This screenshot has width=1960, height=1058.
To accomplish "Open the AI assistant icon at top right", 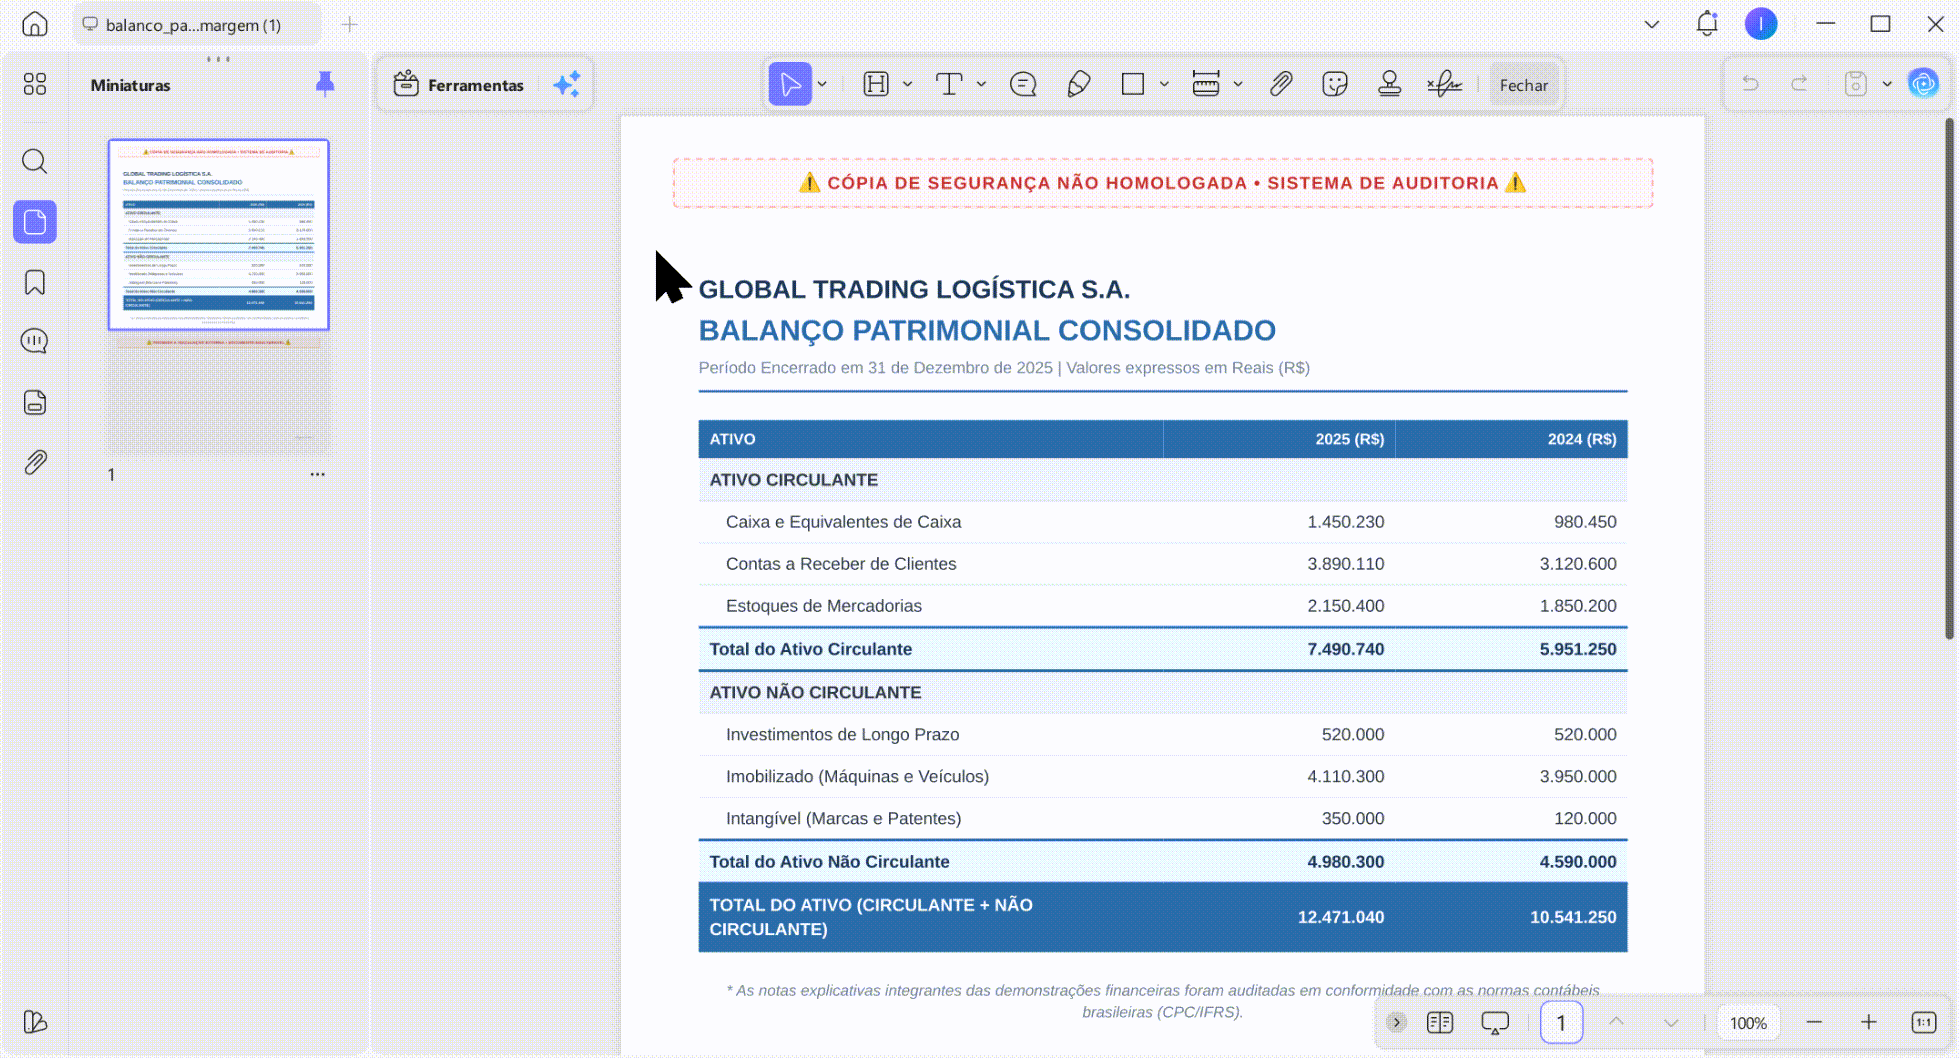I will coord(1923,84).
